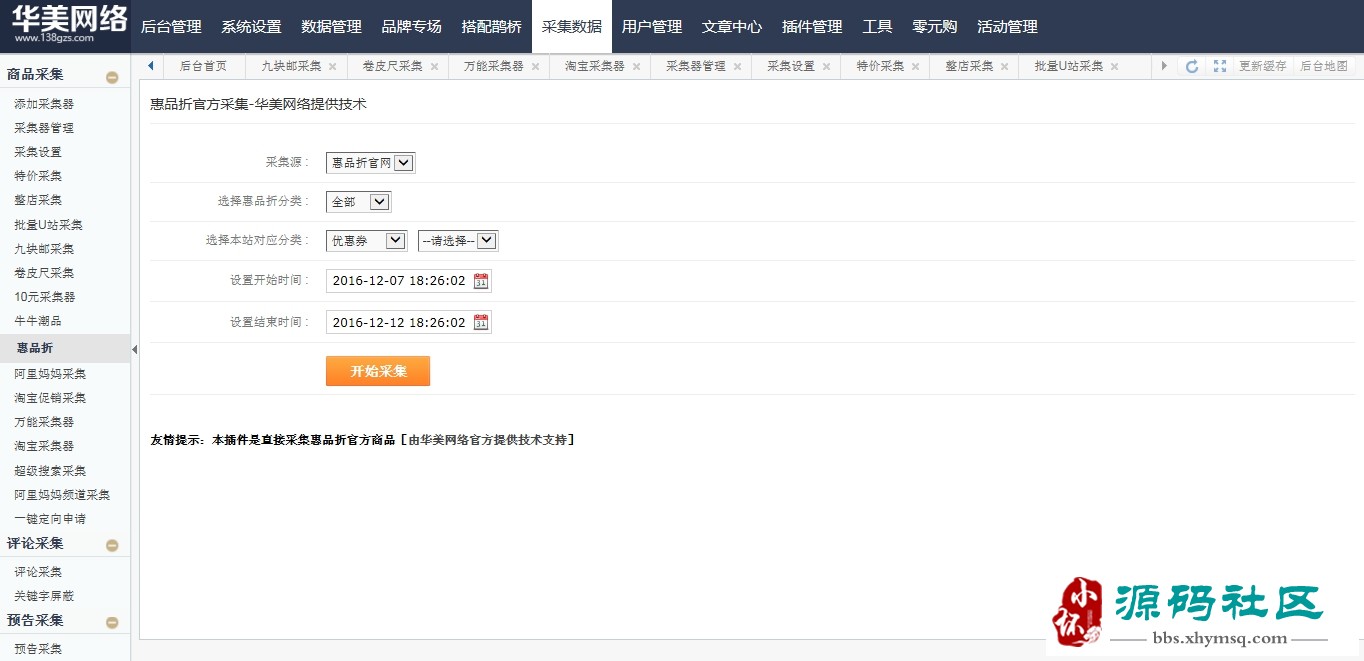Click the 更新缓存 button

[1262, 66]
